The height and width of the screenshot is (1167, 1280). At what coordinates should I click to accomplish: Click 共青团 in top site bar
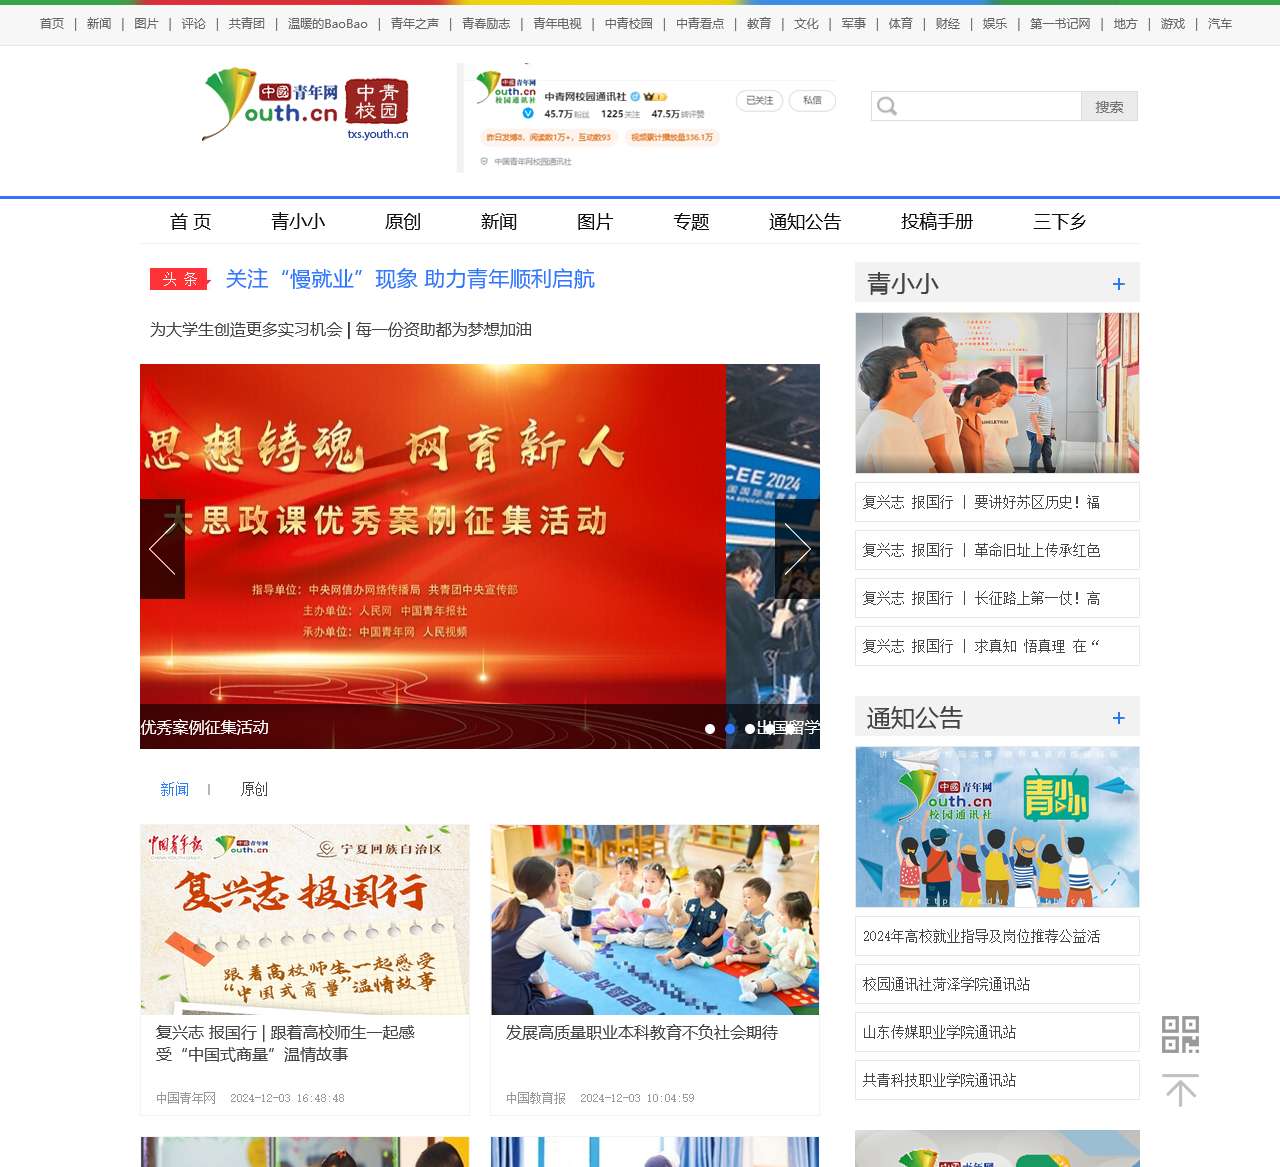click(x=246, y=23)
